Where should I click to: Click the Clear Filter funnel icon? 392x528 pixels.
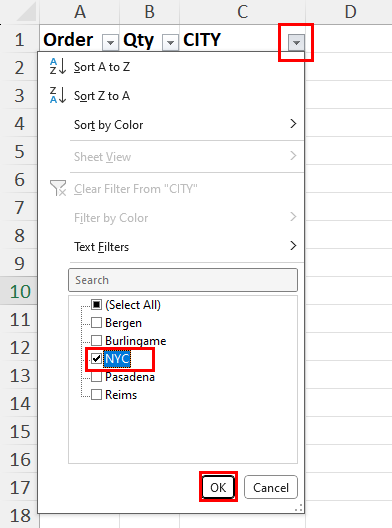tap(58, 188)
